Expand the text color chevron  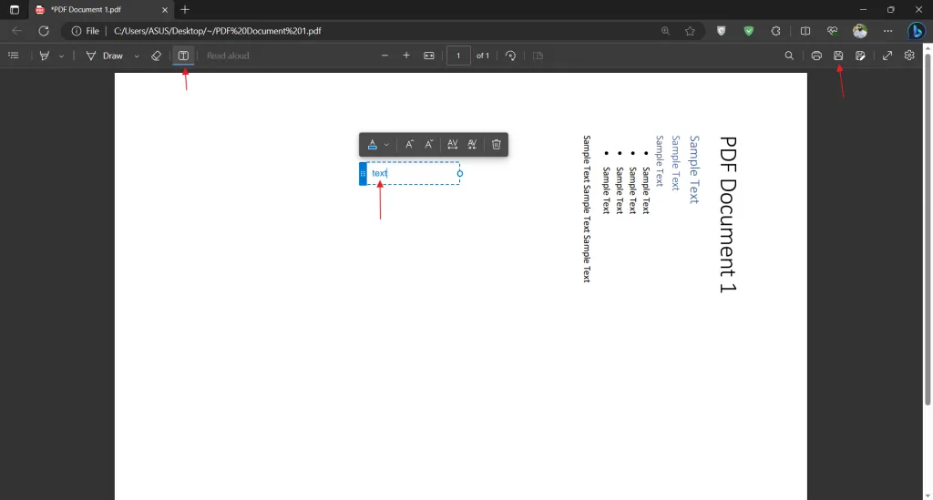click(387, 145)
